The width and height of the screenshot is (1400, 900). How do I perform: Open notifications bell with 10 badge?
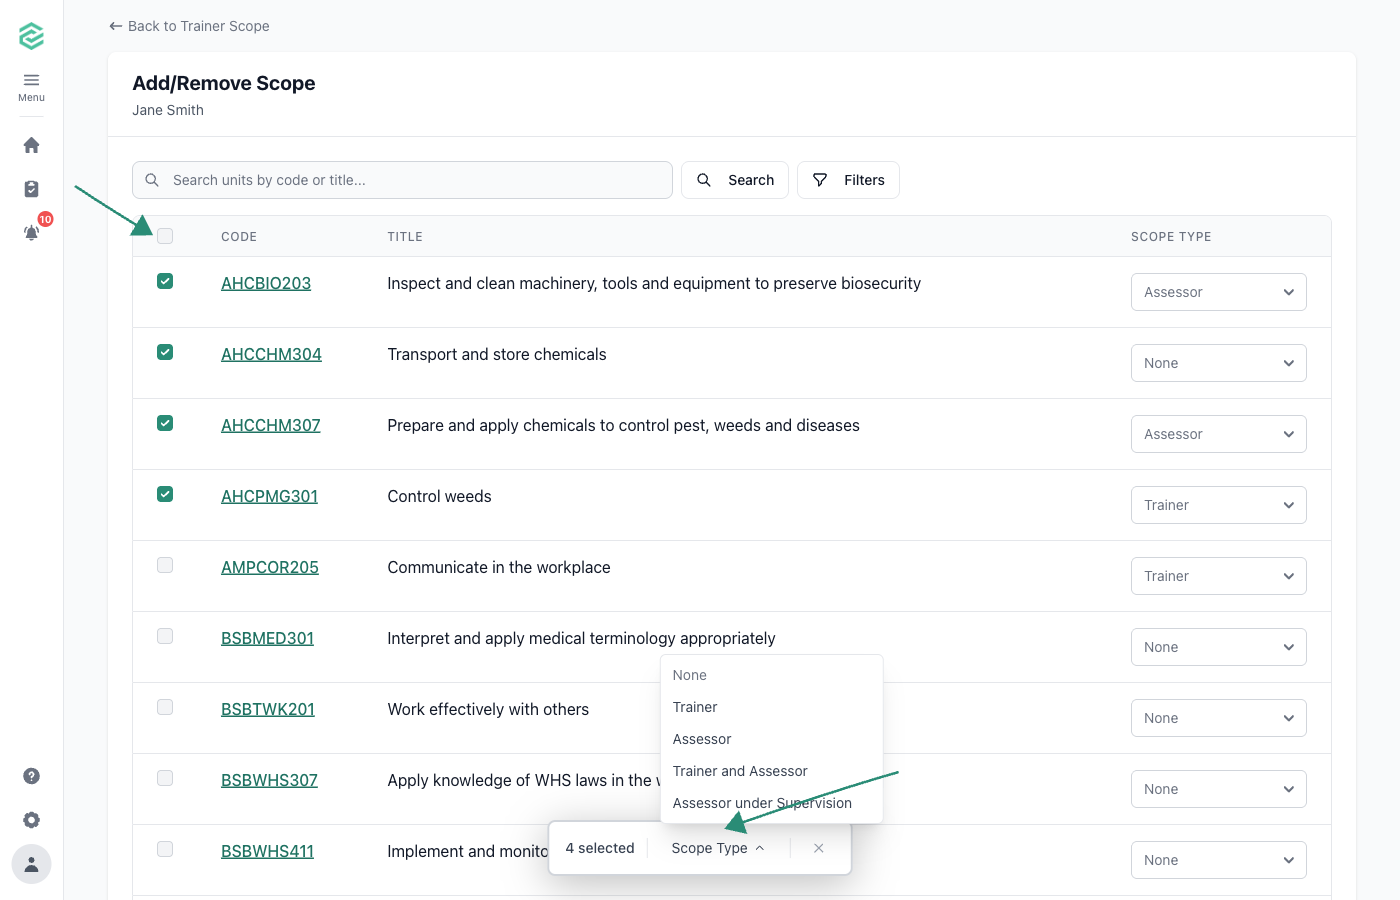[x=31, y=233]
